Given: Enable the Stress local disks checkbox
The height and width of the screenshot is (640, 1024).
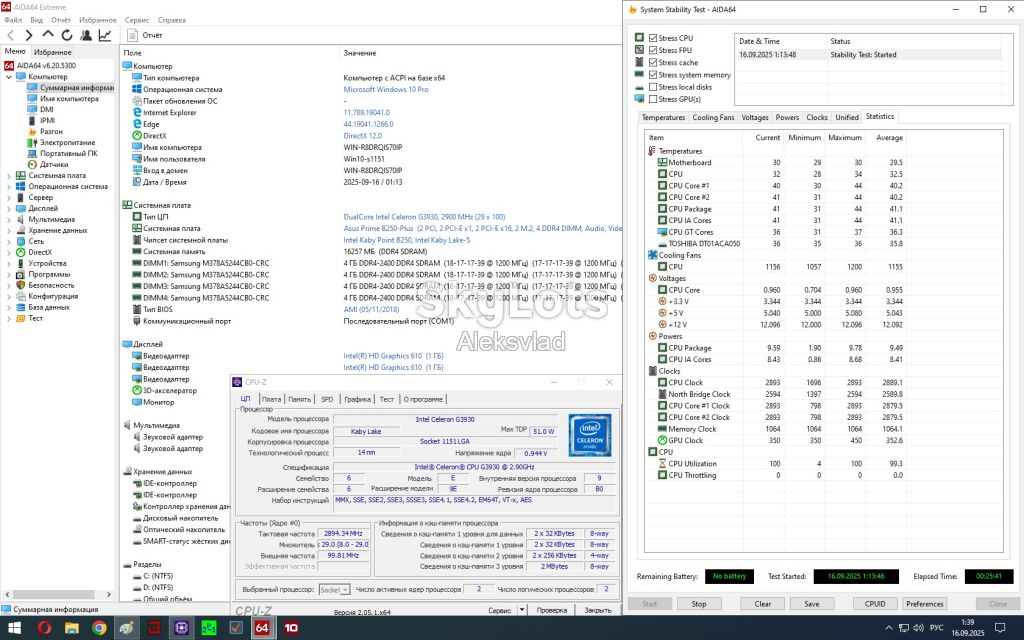Looking at the screenshot, I should coord(653,87).
